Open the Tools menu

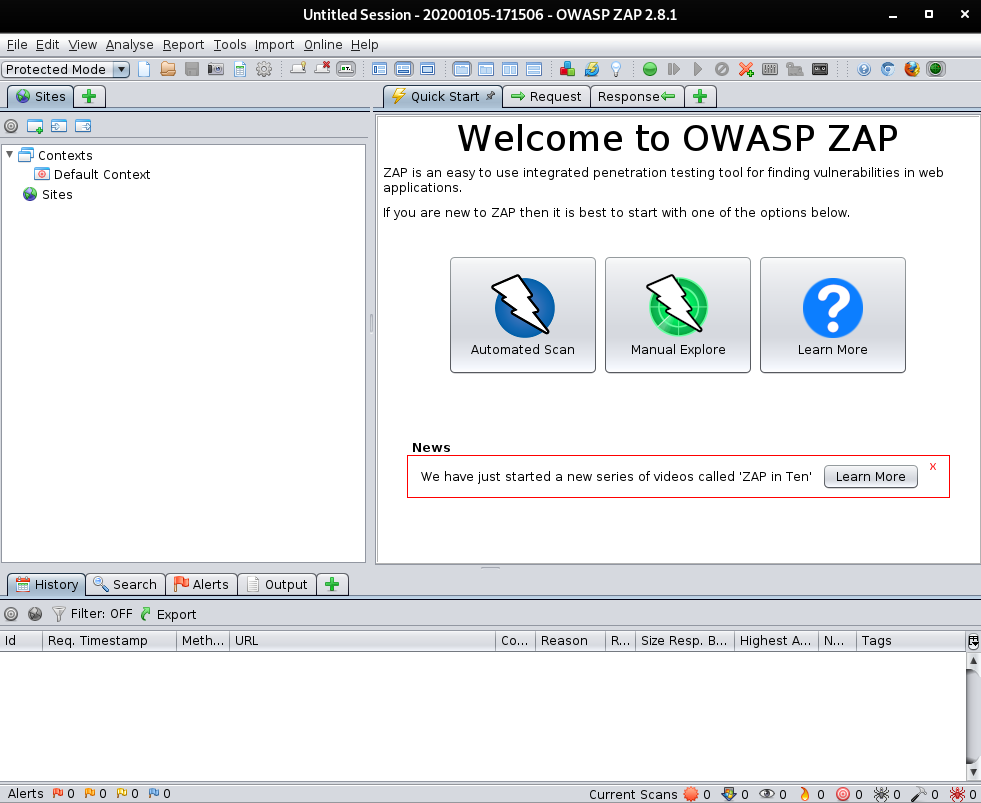point(230,44)
